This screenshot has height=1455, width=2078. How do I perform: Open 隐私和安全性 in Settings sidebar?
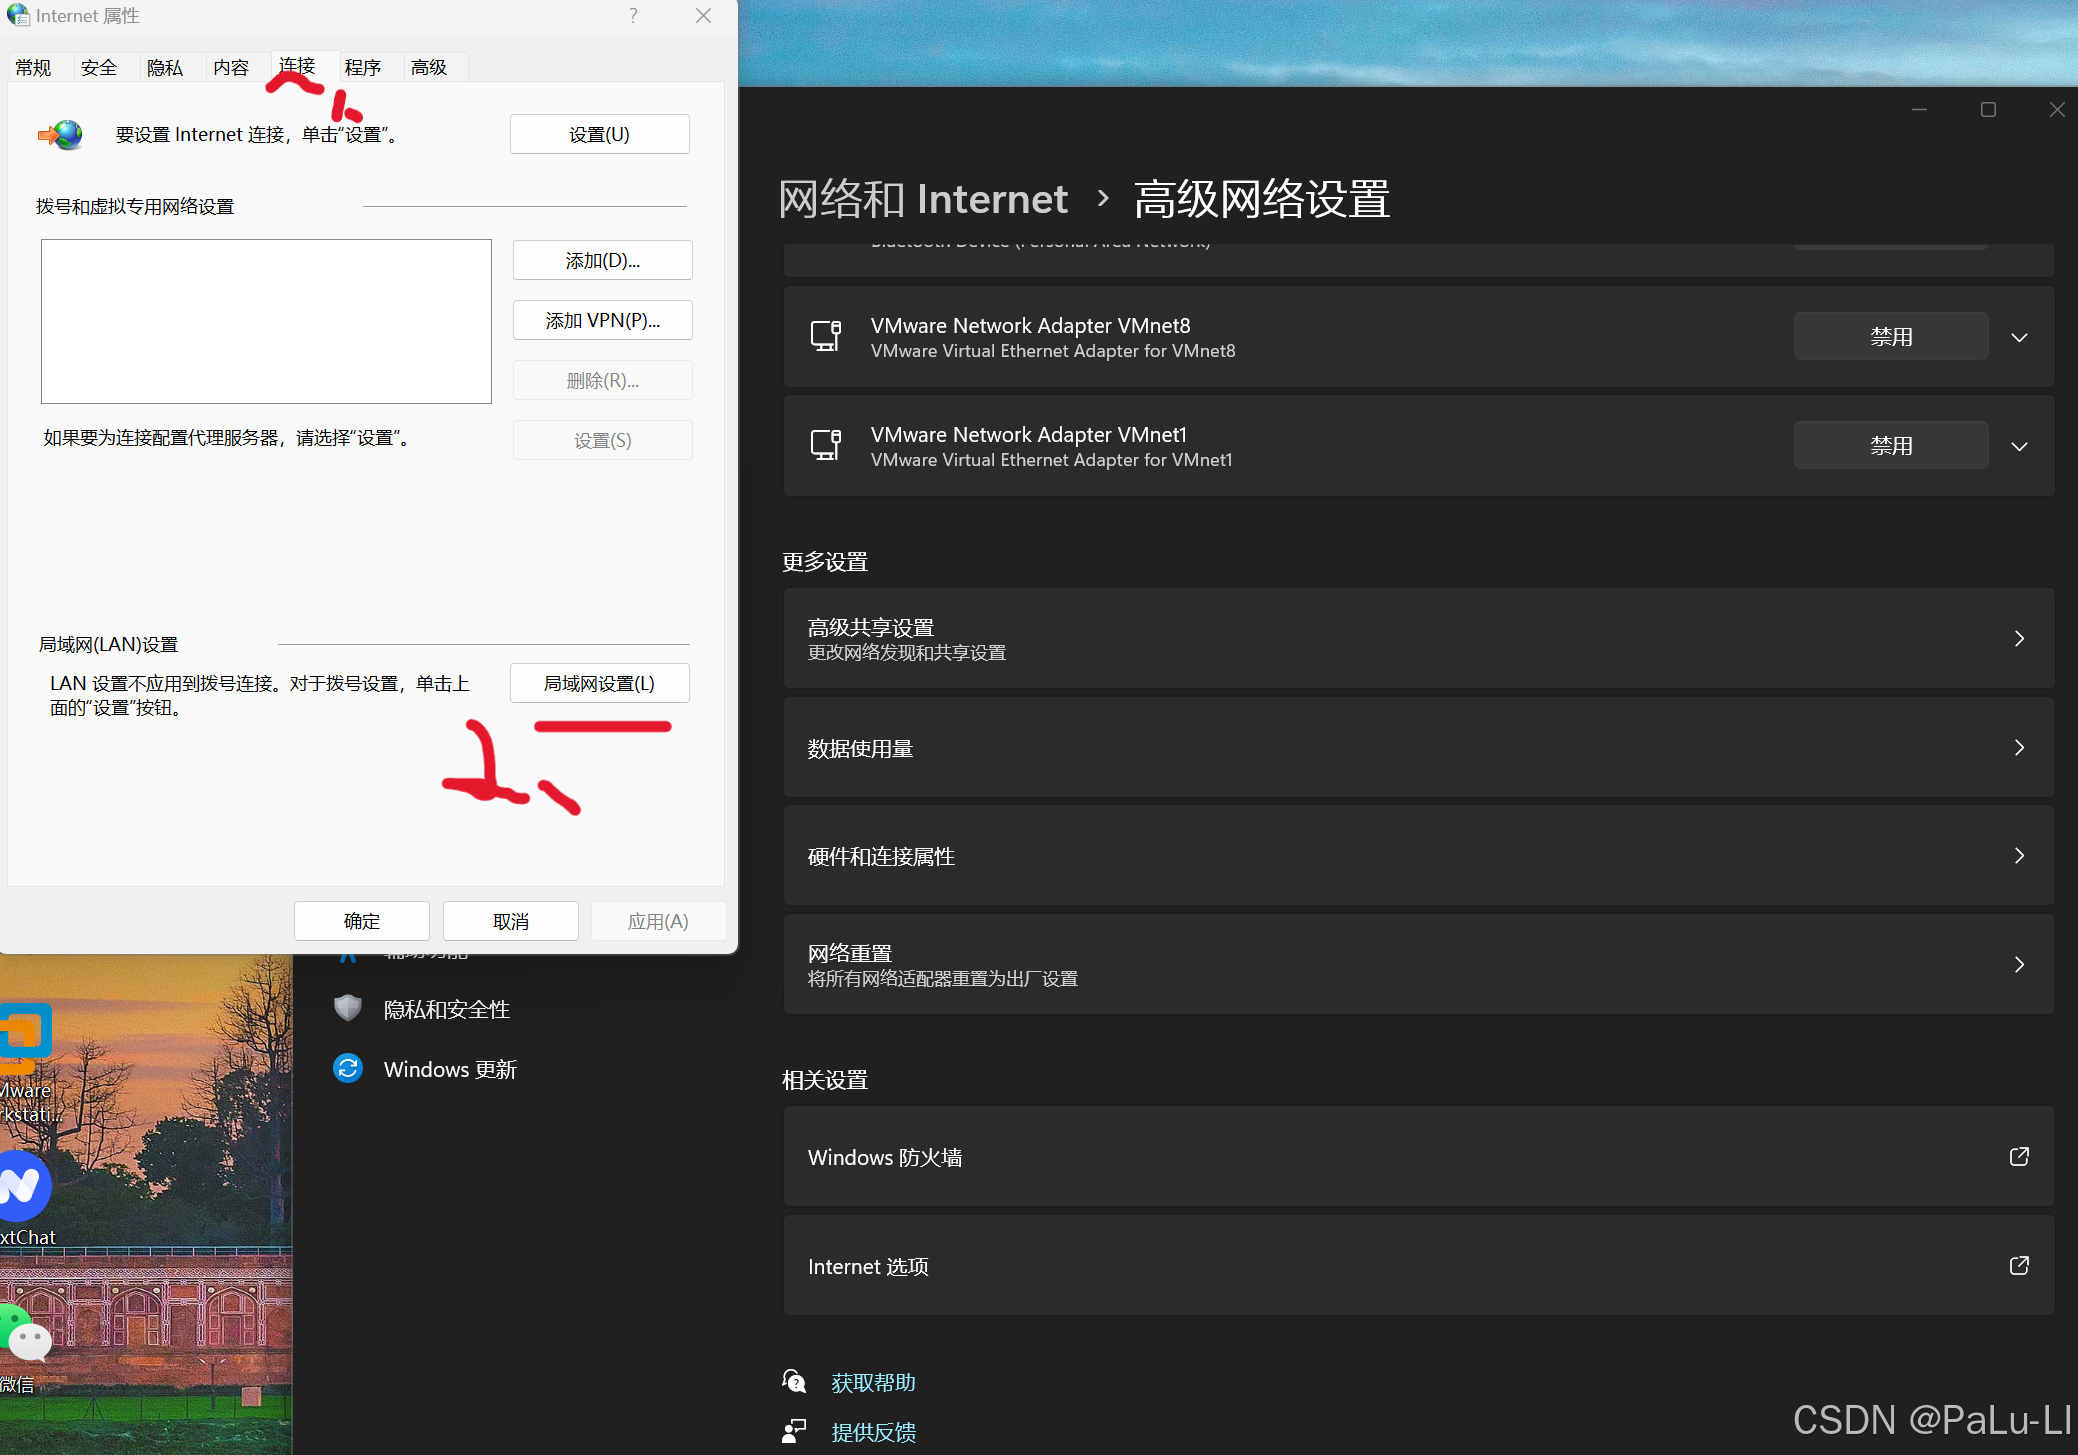tap(447, 1009)
